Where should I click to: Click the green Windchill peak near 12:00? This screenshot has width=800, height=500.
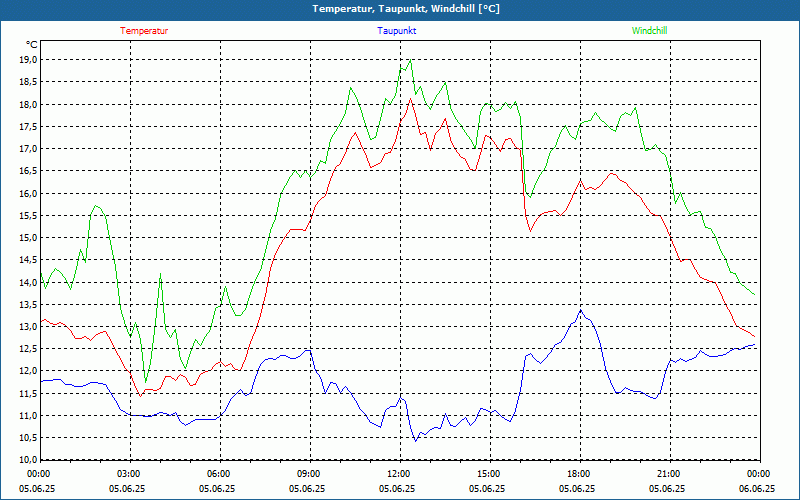[410, 60]
